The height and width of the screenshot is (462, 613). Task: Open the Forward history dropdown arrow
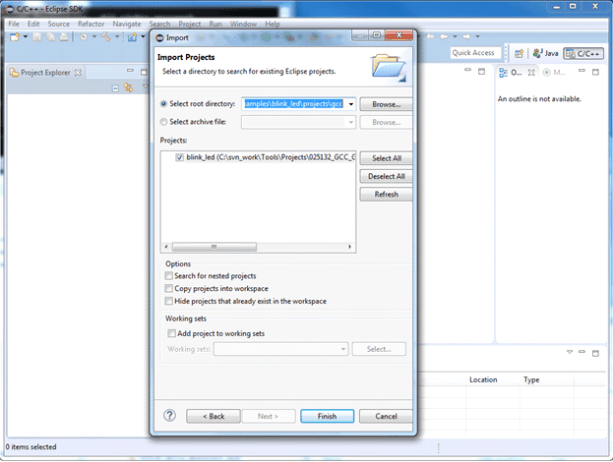(477, 36)
